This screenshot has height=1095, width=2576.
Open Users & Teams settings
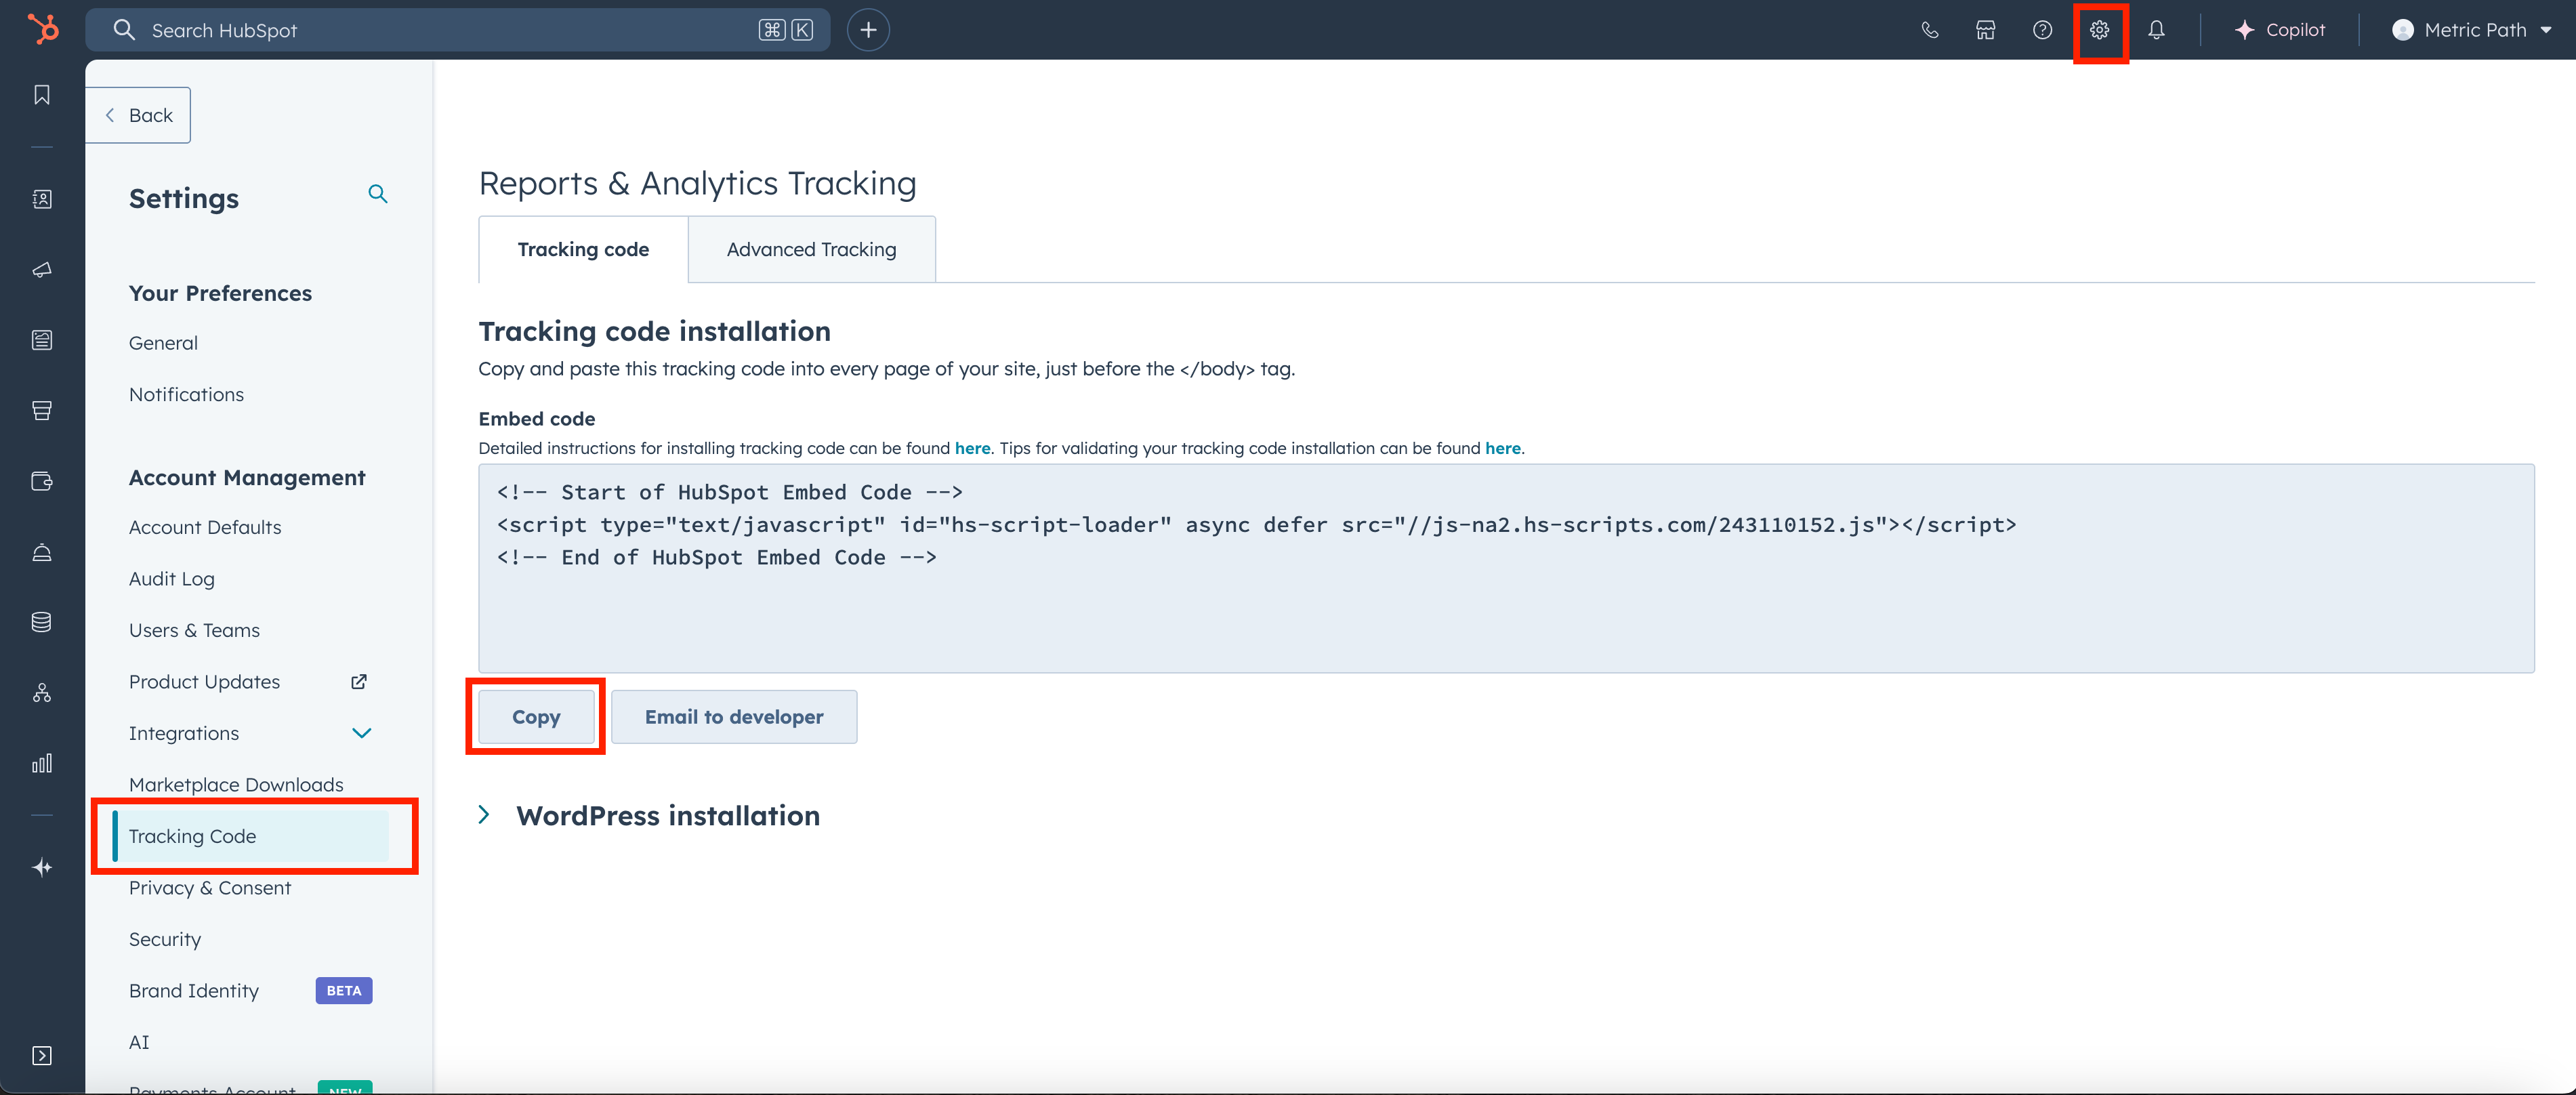tap(194, 630)
